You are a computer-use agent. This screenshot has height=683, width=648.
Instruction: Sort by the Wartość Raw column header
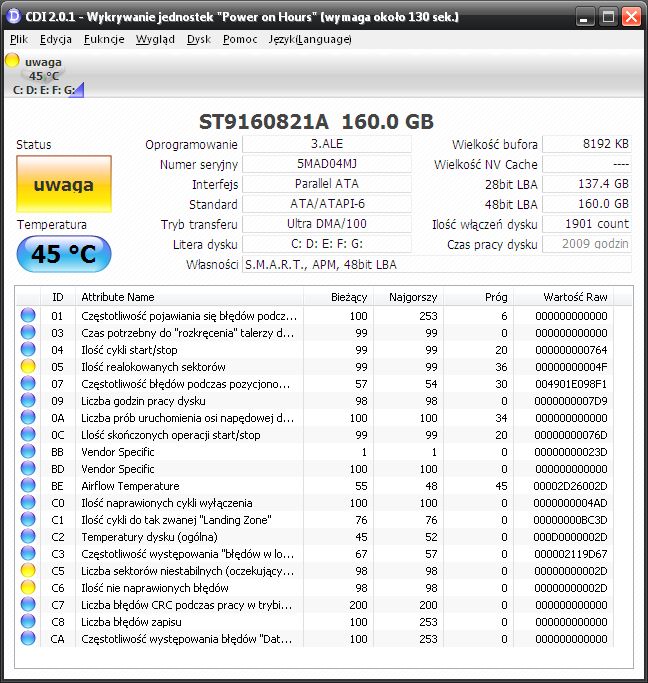pyautogui.click(x=576, y=297)
